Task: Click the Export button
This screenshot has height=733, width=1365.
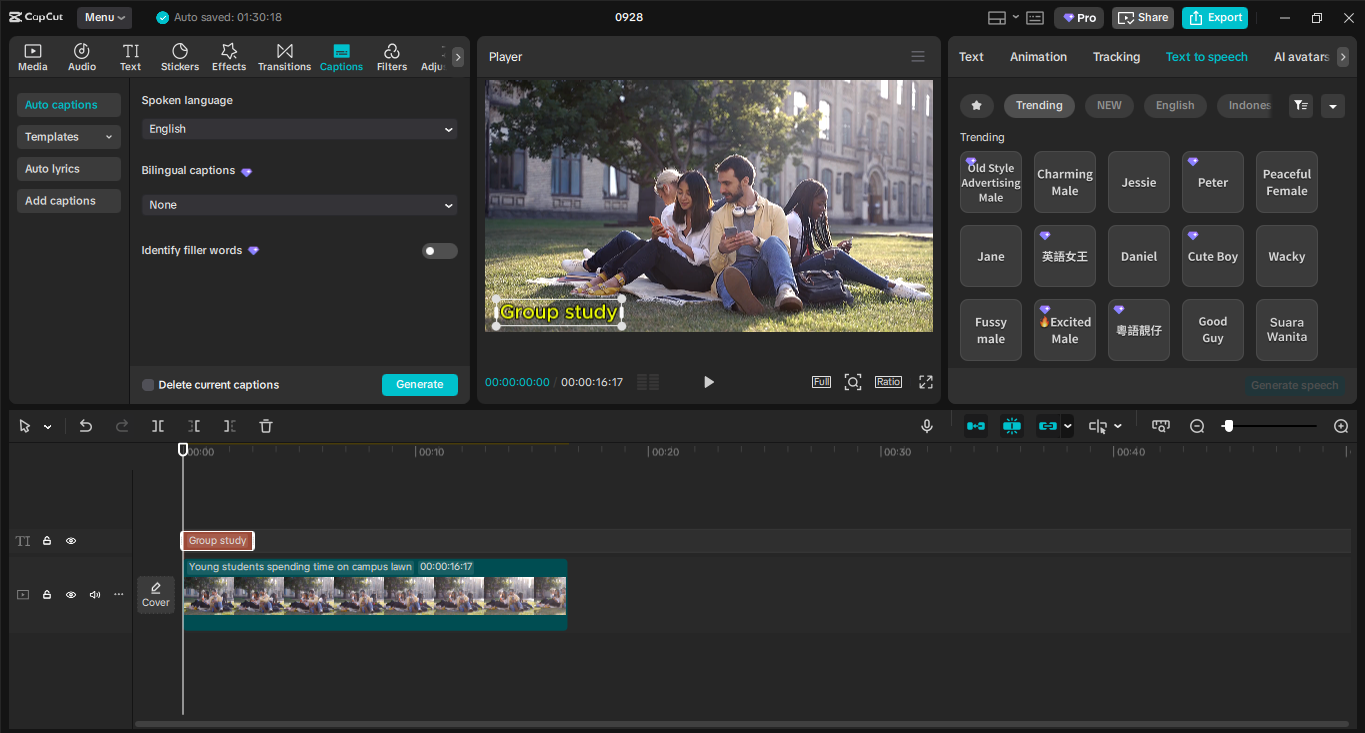Action: [1214, 17]
